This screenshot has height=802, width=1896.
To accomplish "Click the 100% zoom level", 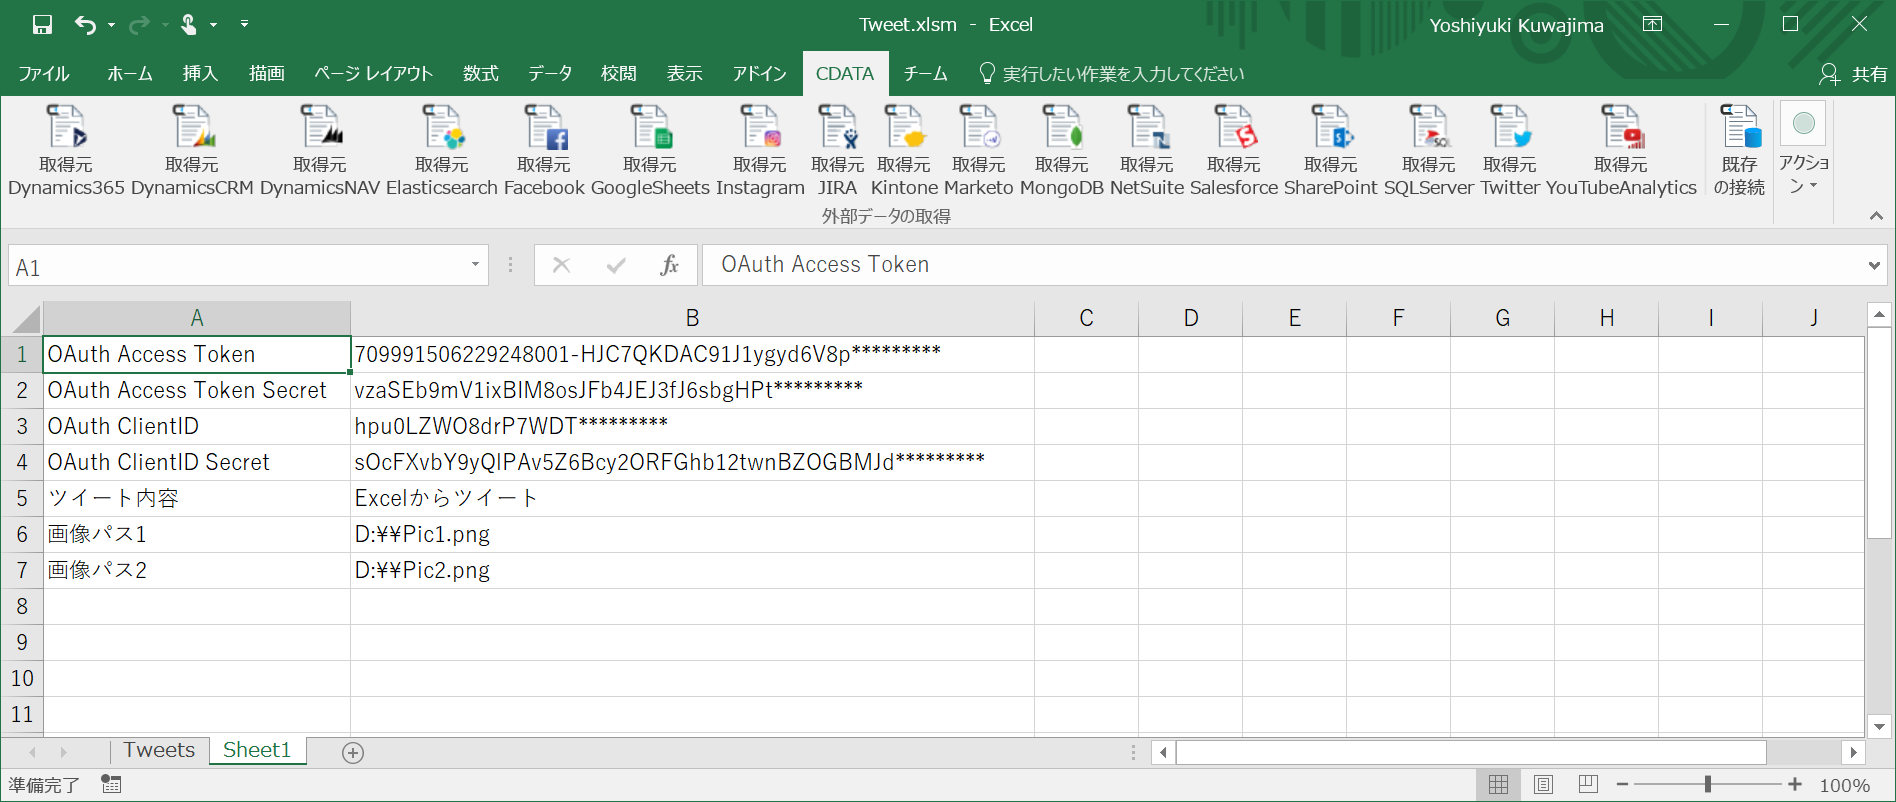I will click(1845, 786).
